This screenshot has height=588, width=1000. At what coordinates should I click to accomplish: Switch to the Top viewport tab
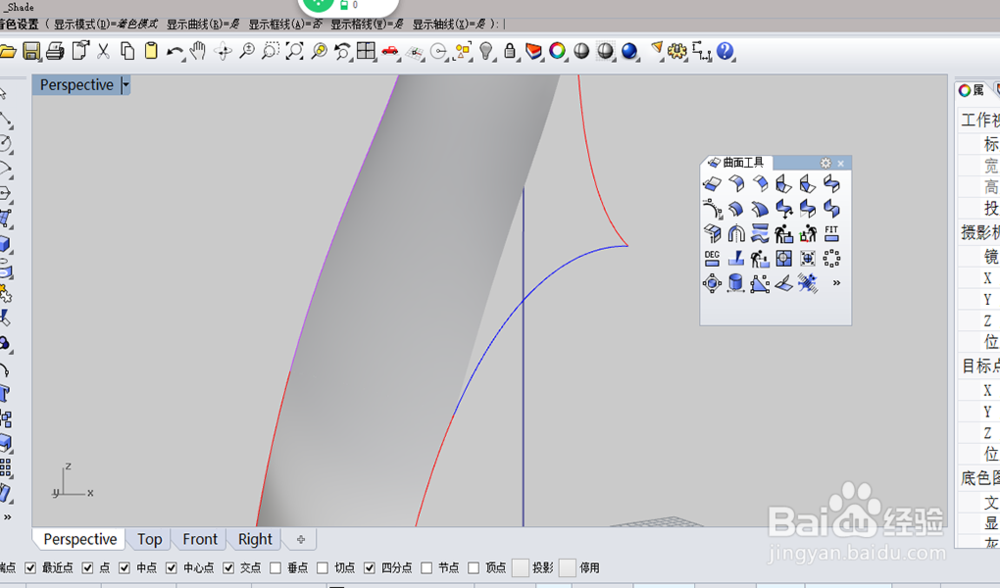tap(149, 540)
